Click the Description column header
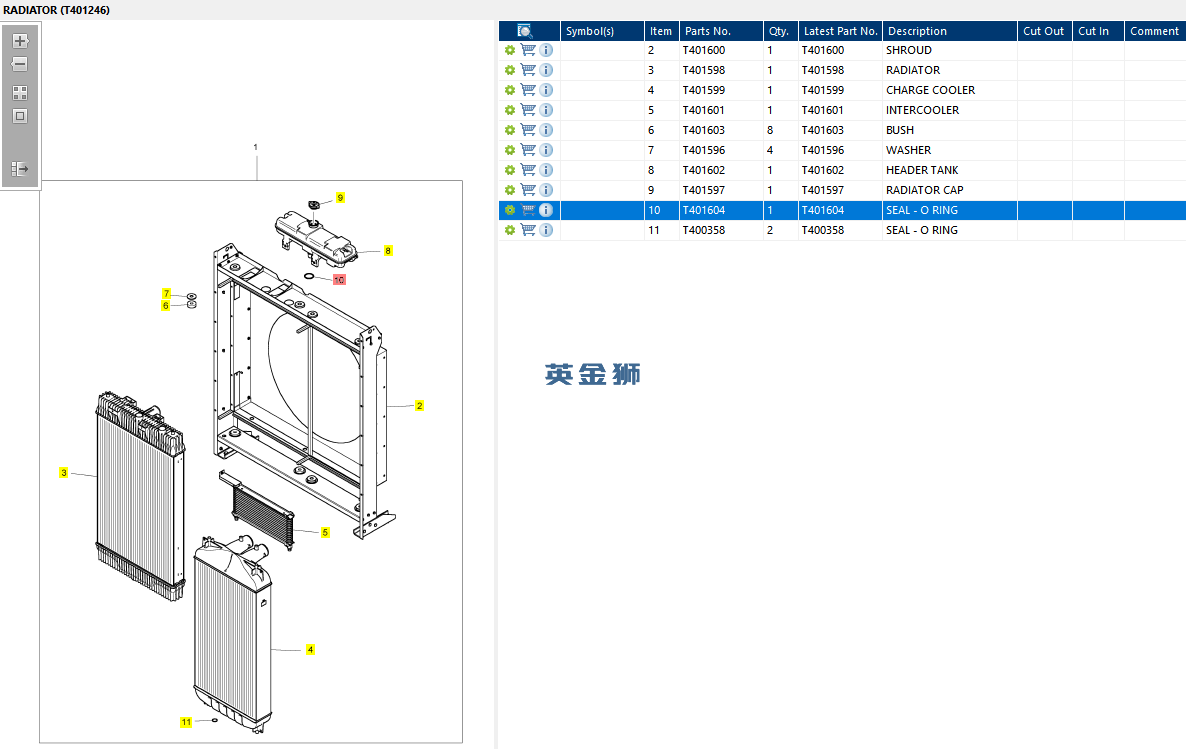Screen dimensions: 1186x749 click(x=949, y=31)
